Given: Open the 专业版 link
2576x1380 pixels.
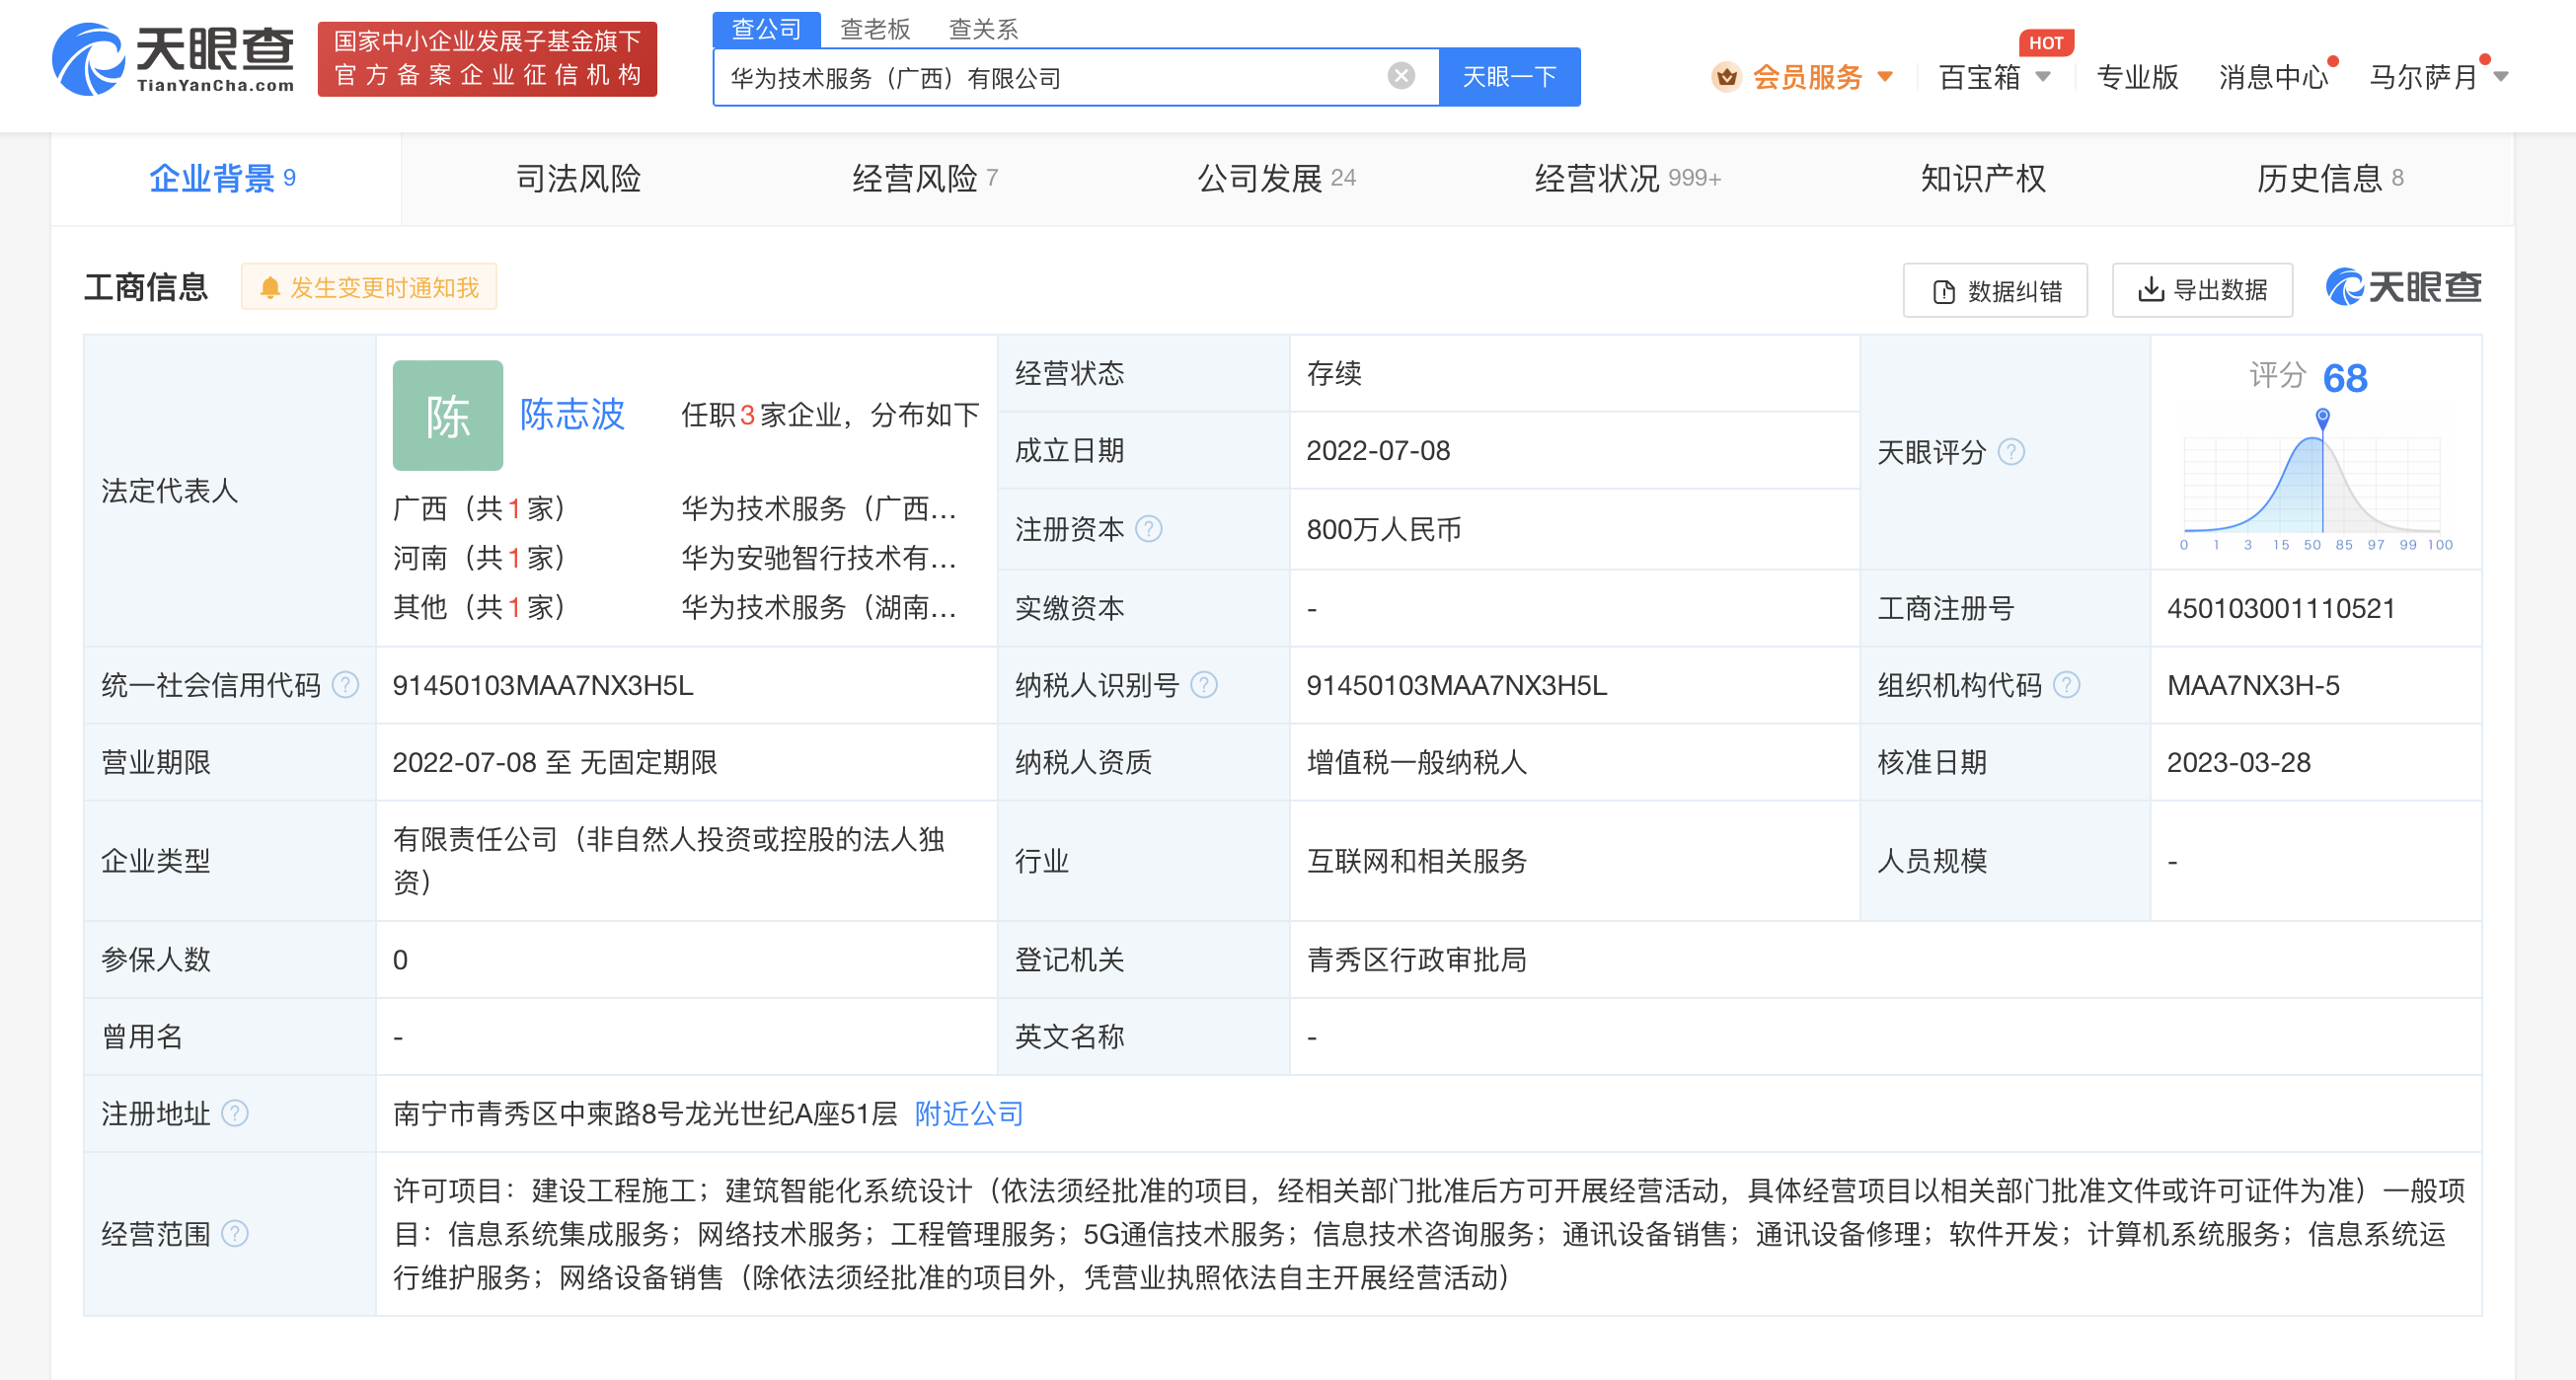Looking at the screenshot, I should tap(2137, 77).
